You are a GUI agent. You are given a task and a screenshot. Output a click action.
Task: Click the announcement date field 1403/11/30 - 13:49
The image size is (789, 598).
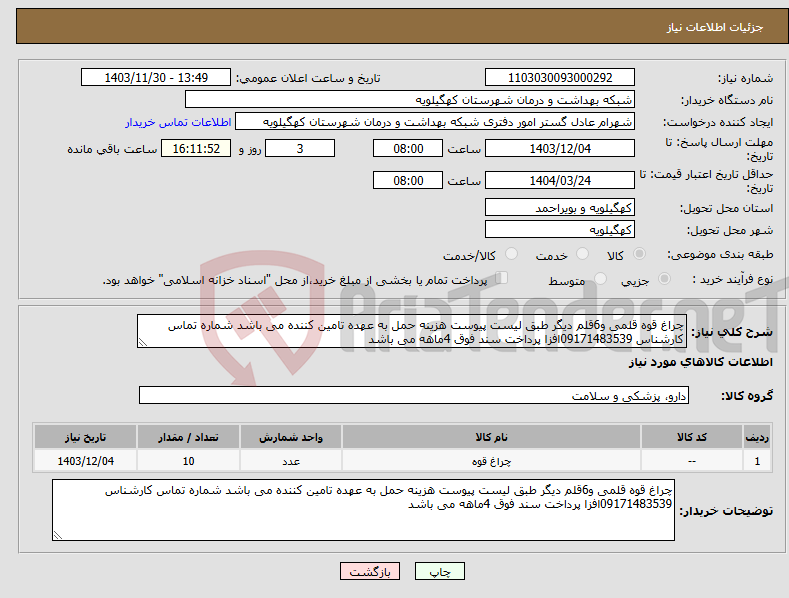[156, 78]
